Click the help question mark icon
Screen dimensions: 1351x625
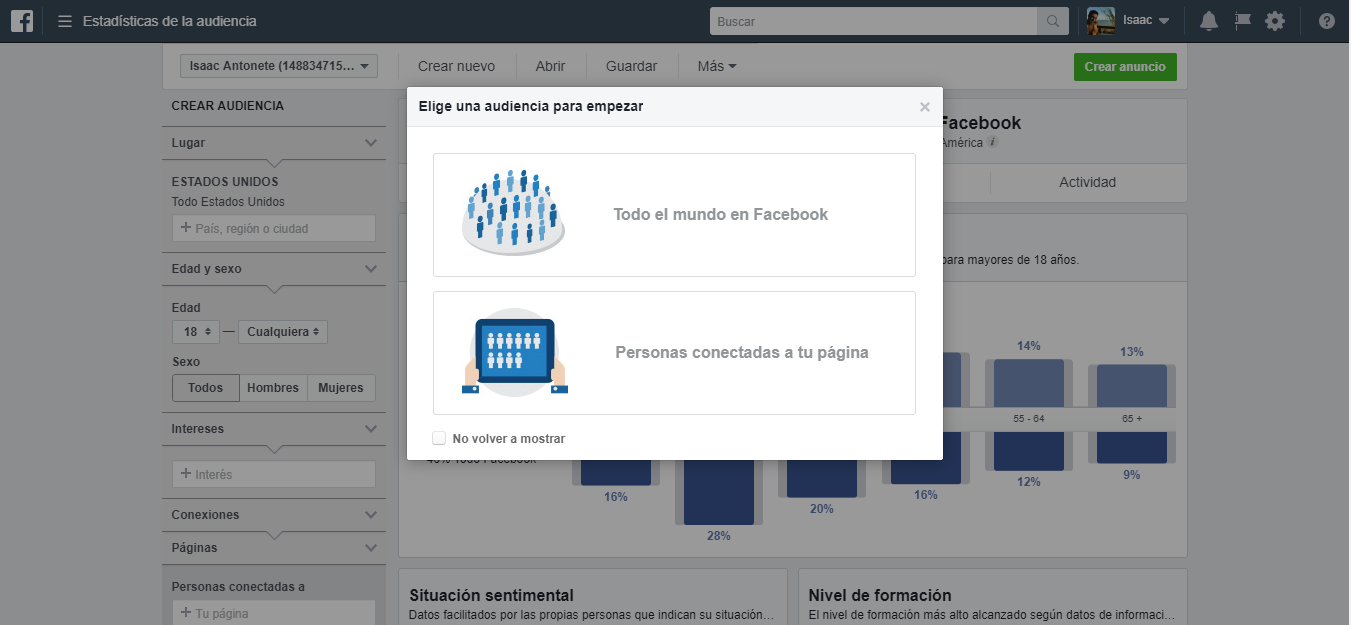[x=1327, y=21]
